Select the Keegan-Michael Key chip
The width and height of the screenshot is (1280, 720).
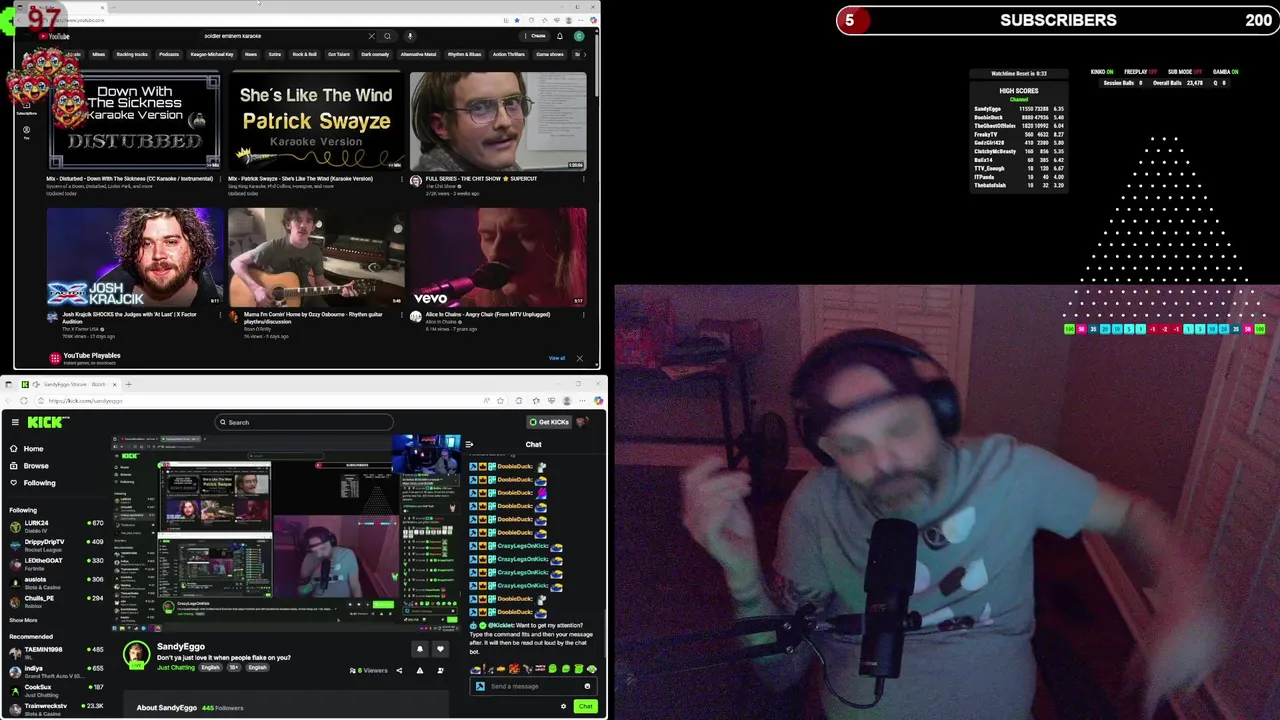pos(212,54)
